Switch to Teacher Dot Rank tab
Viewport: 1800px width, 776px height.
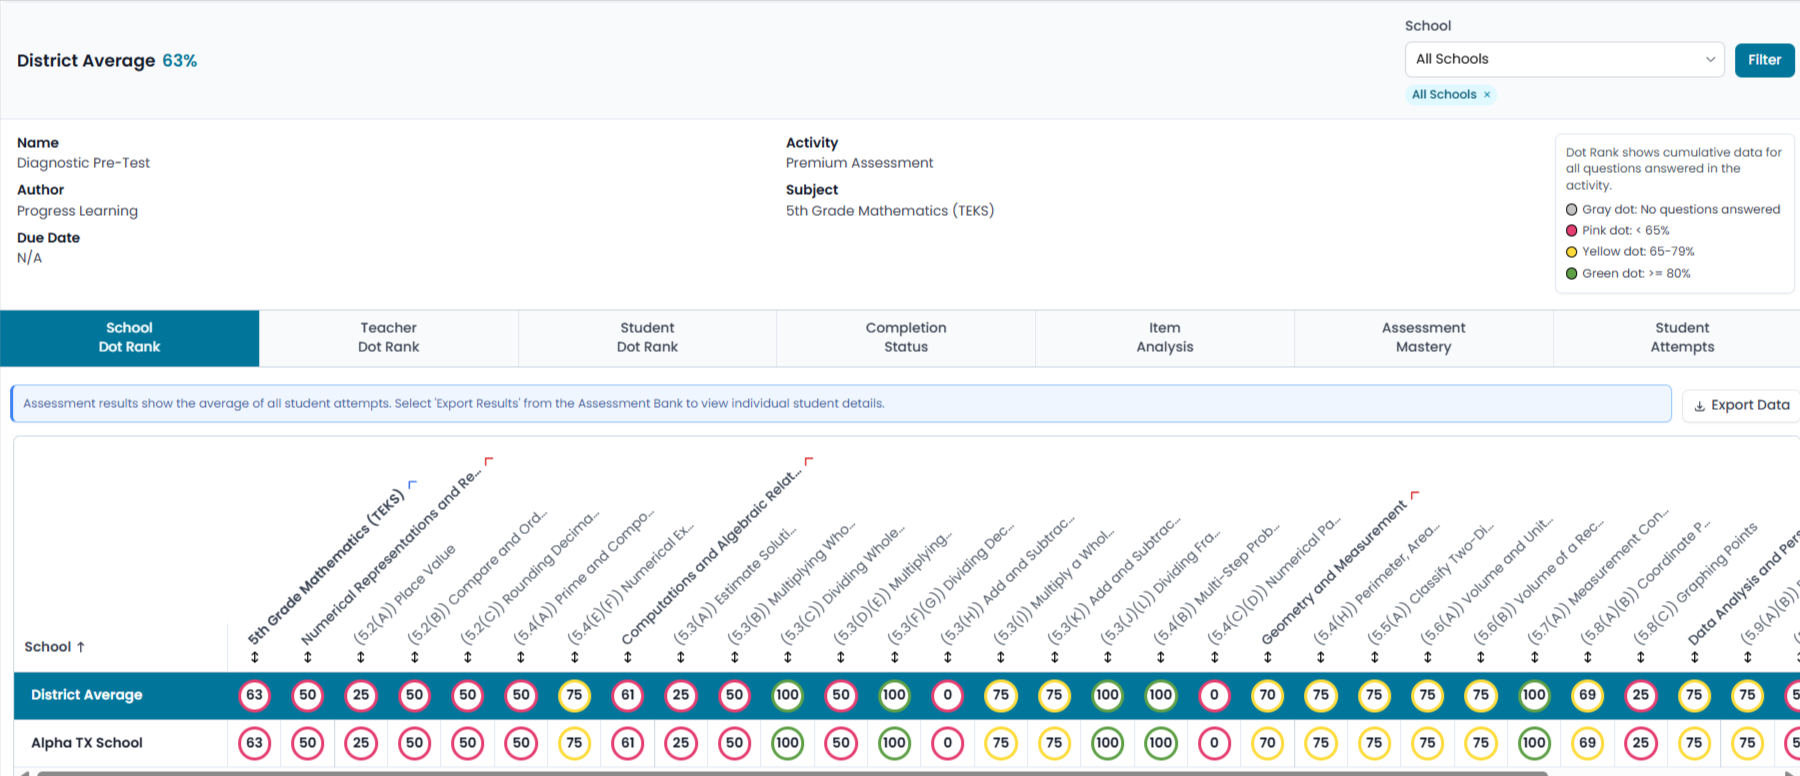click(x=388, y=338)
